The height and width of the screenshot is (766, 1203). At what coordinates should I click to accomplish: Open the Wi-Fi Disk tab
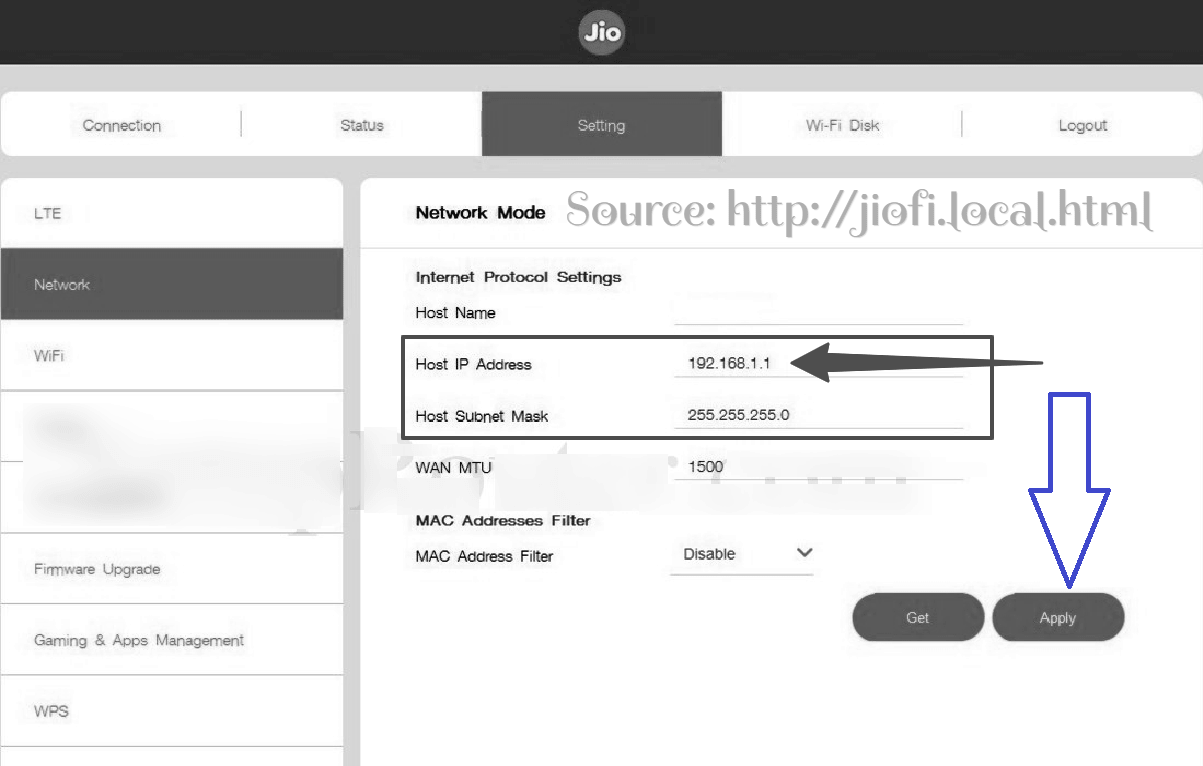tap(842, 126)
